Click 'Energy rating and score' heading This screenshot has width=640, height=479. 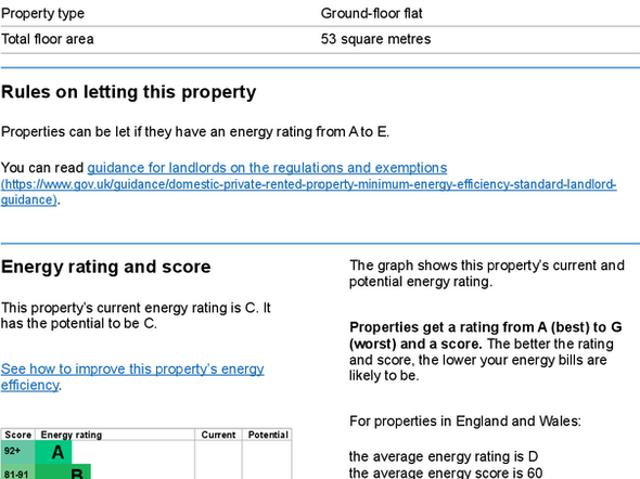[x=106, y=267]
